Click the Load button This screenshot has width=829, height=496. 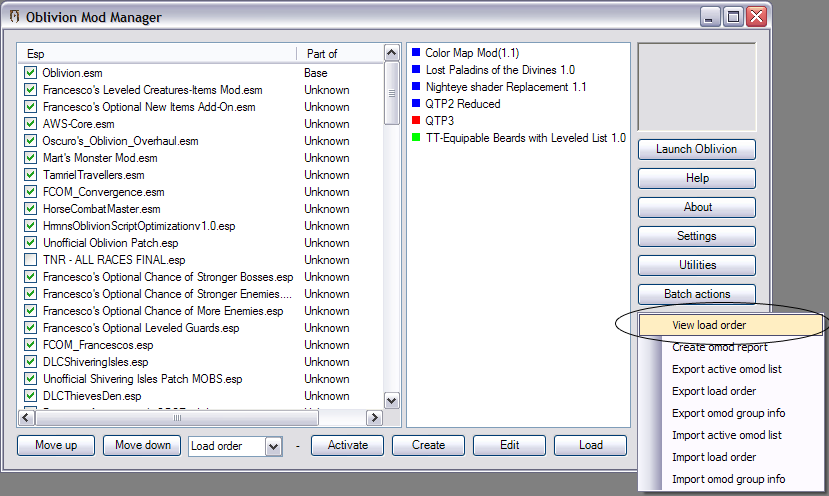591,445
